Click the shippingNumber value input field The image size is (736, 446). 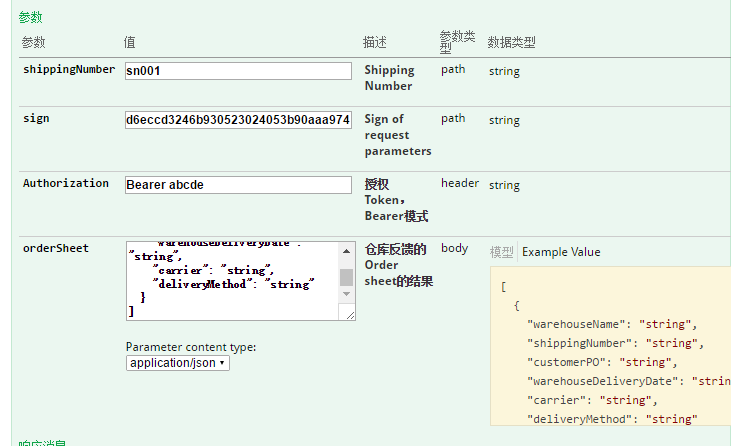pyautogui.click(x=238, y=71)
